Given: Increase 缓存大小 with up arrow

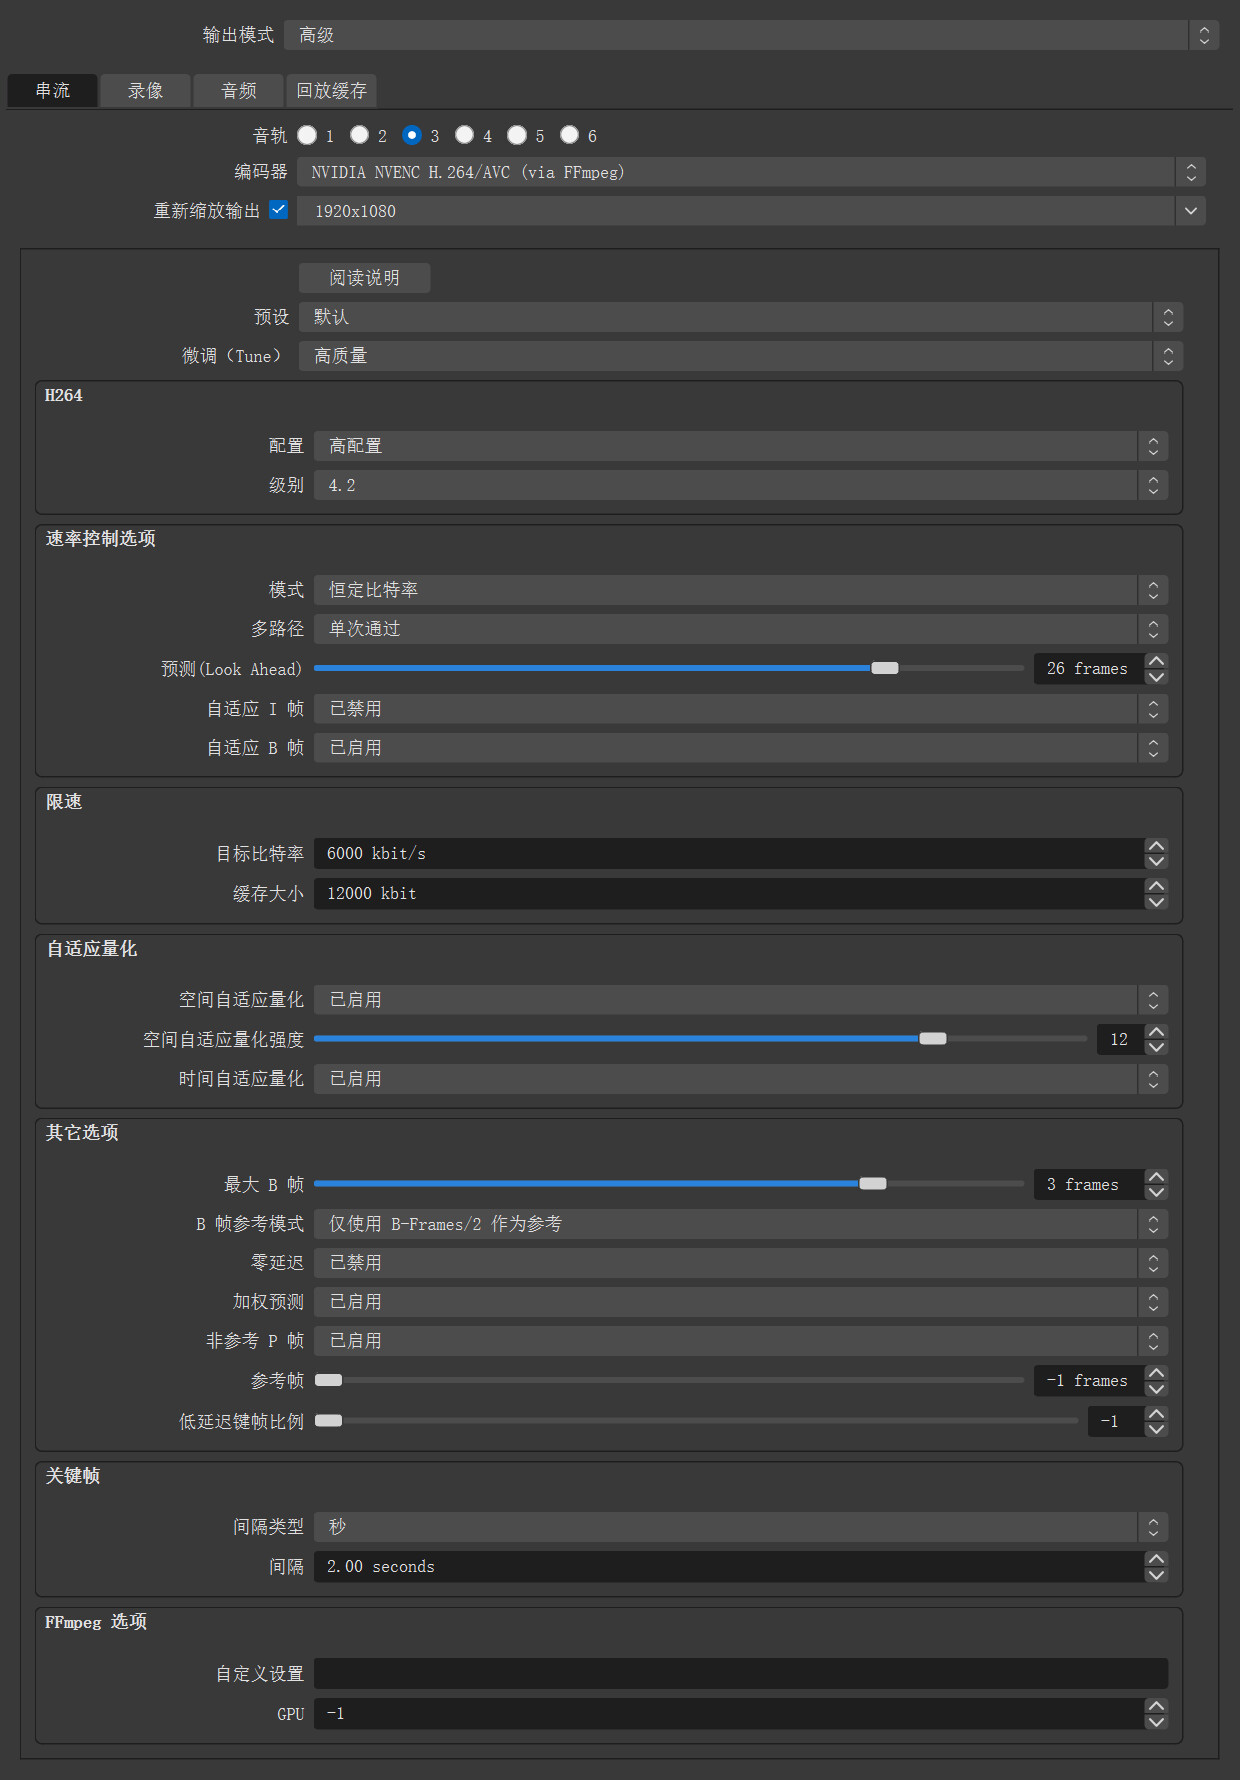Looking at the screenshot, I should (1156, 886).
